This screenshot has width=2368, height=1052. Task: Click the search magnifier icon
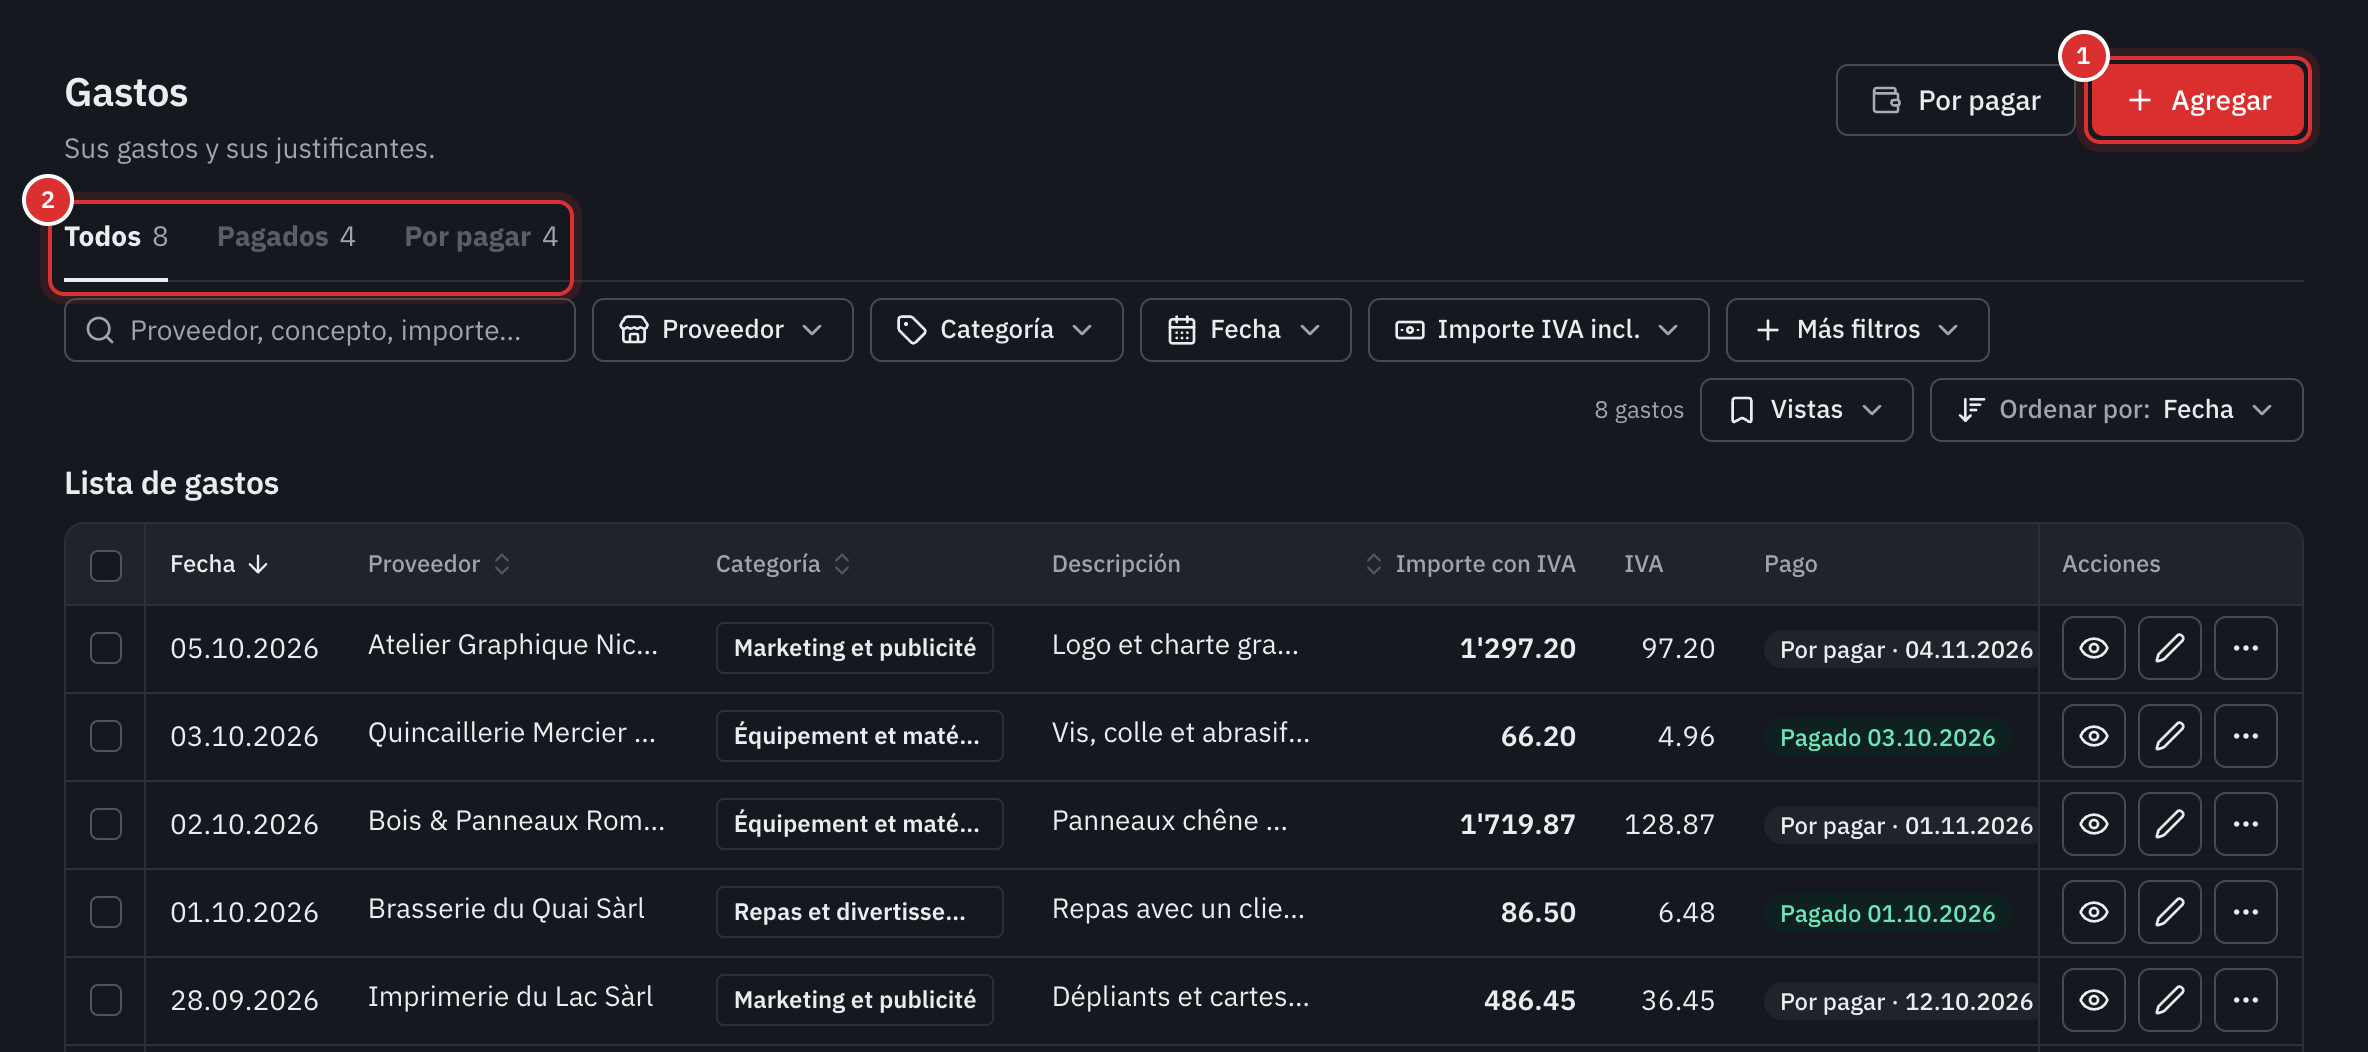pyautogui.click(x=100, y=330)
